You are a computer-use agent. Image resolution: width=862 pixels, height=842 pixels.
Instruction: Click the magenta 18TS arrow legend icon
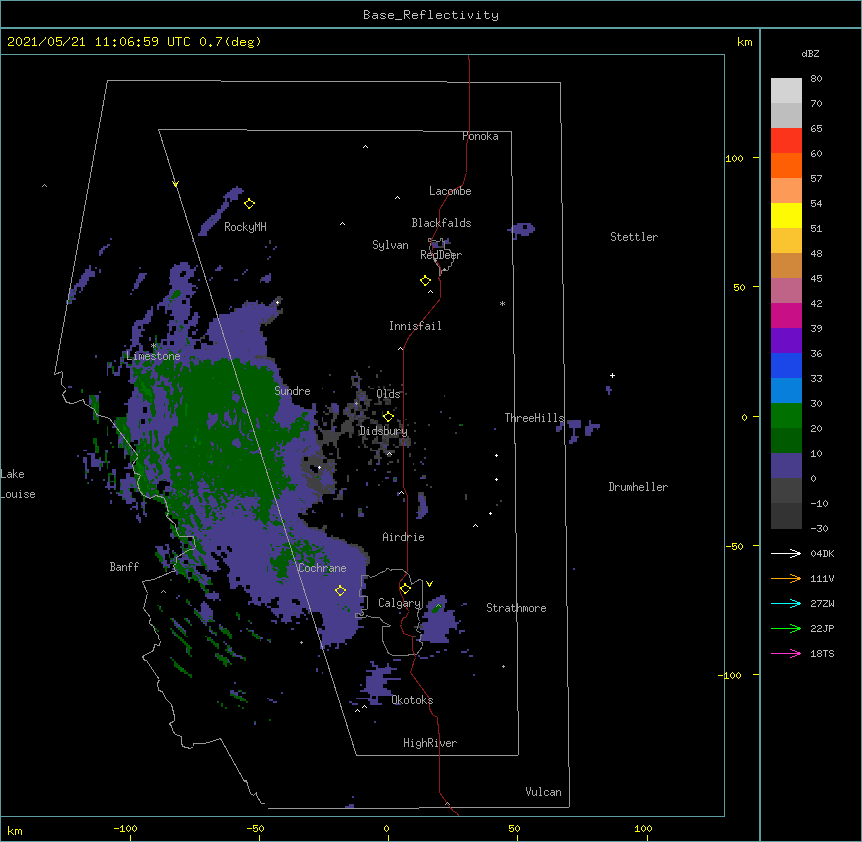click(786, 653)
